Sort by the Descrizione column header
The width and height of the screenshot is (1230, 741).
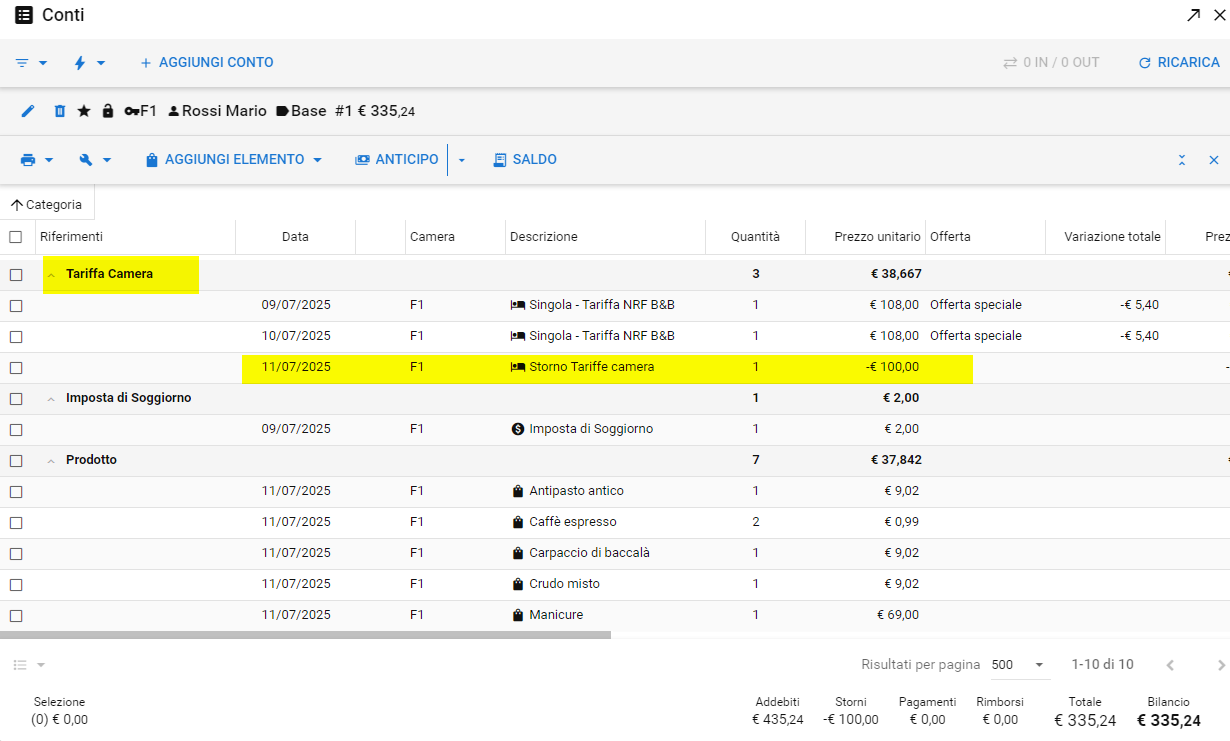[x=544, y=237]
